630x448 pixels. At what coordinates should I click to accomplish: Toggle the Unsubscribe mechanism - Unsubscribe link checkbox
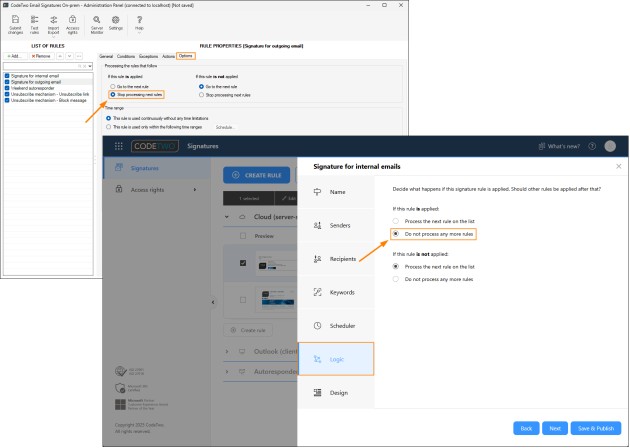tap(7, 94)
